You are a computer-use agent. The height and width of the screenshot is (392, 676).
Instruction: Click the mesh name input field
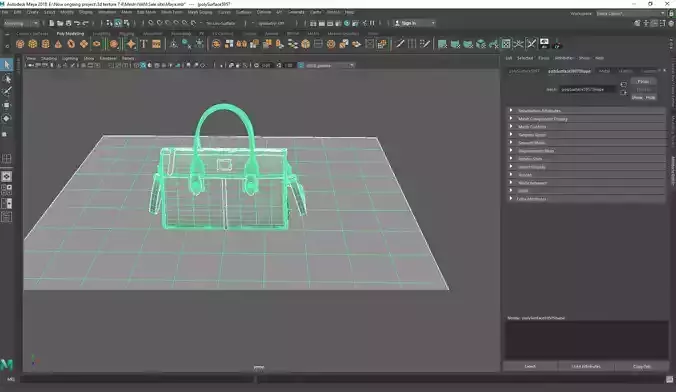tap(588, 90)
